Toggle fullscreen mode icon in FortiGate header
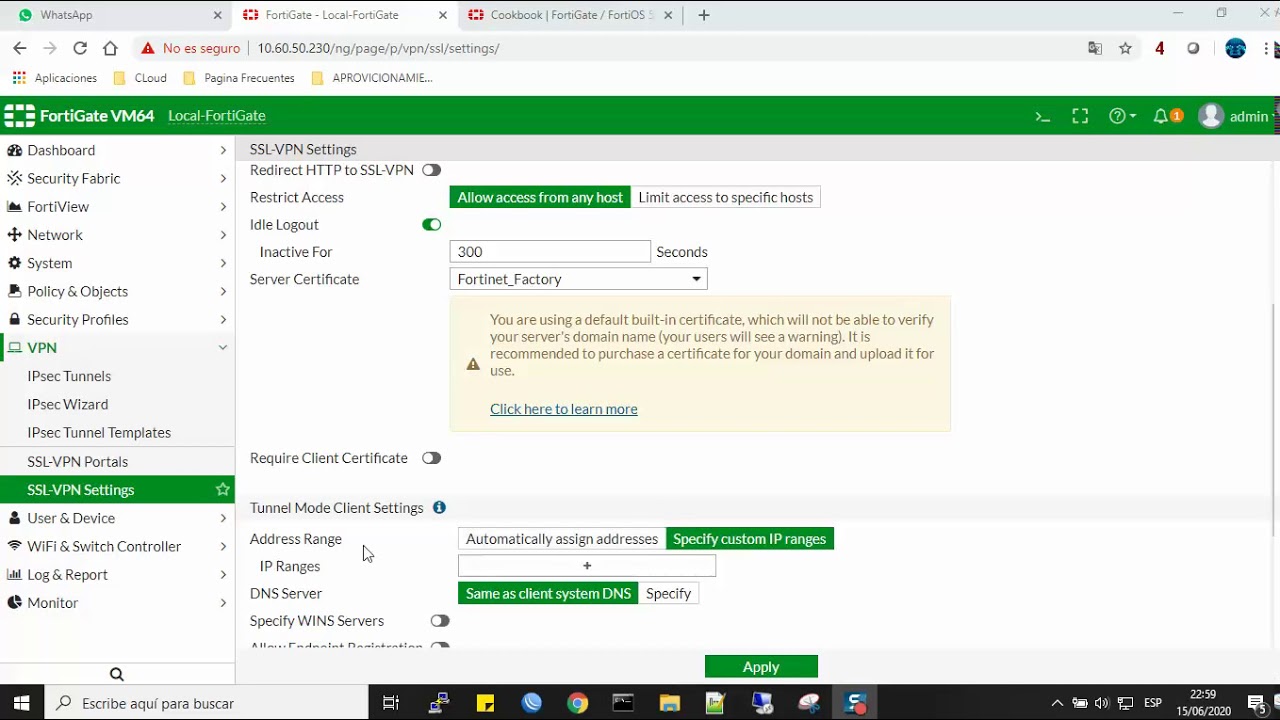The height and width of the screenshot is (720, 1280). coord(1080,116)
